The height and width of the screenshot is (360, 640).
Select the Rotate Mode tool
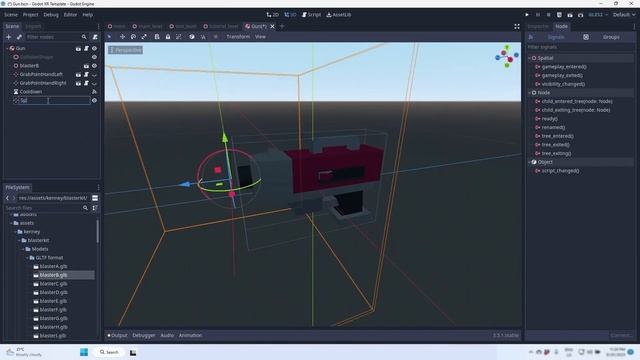tap(133, 37)
